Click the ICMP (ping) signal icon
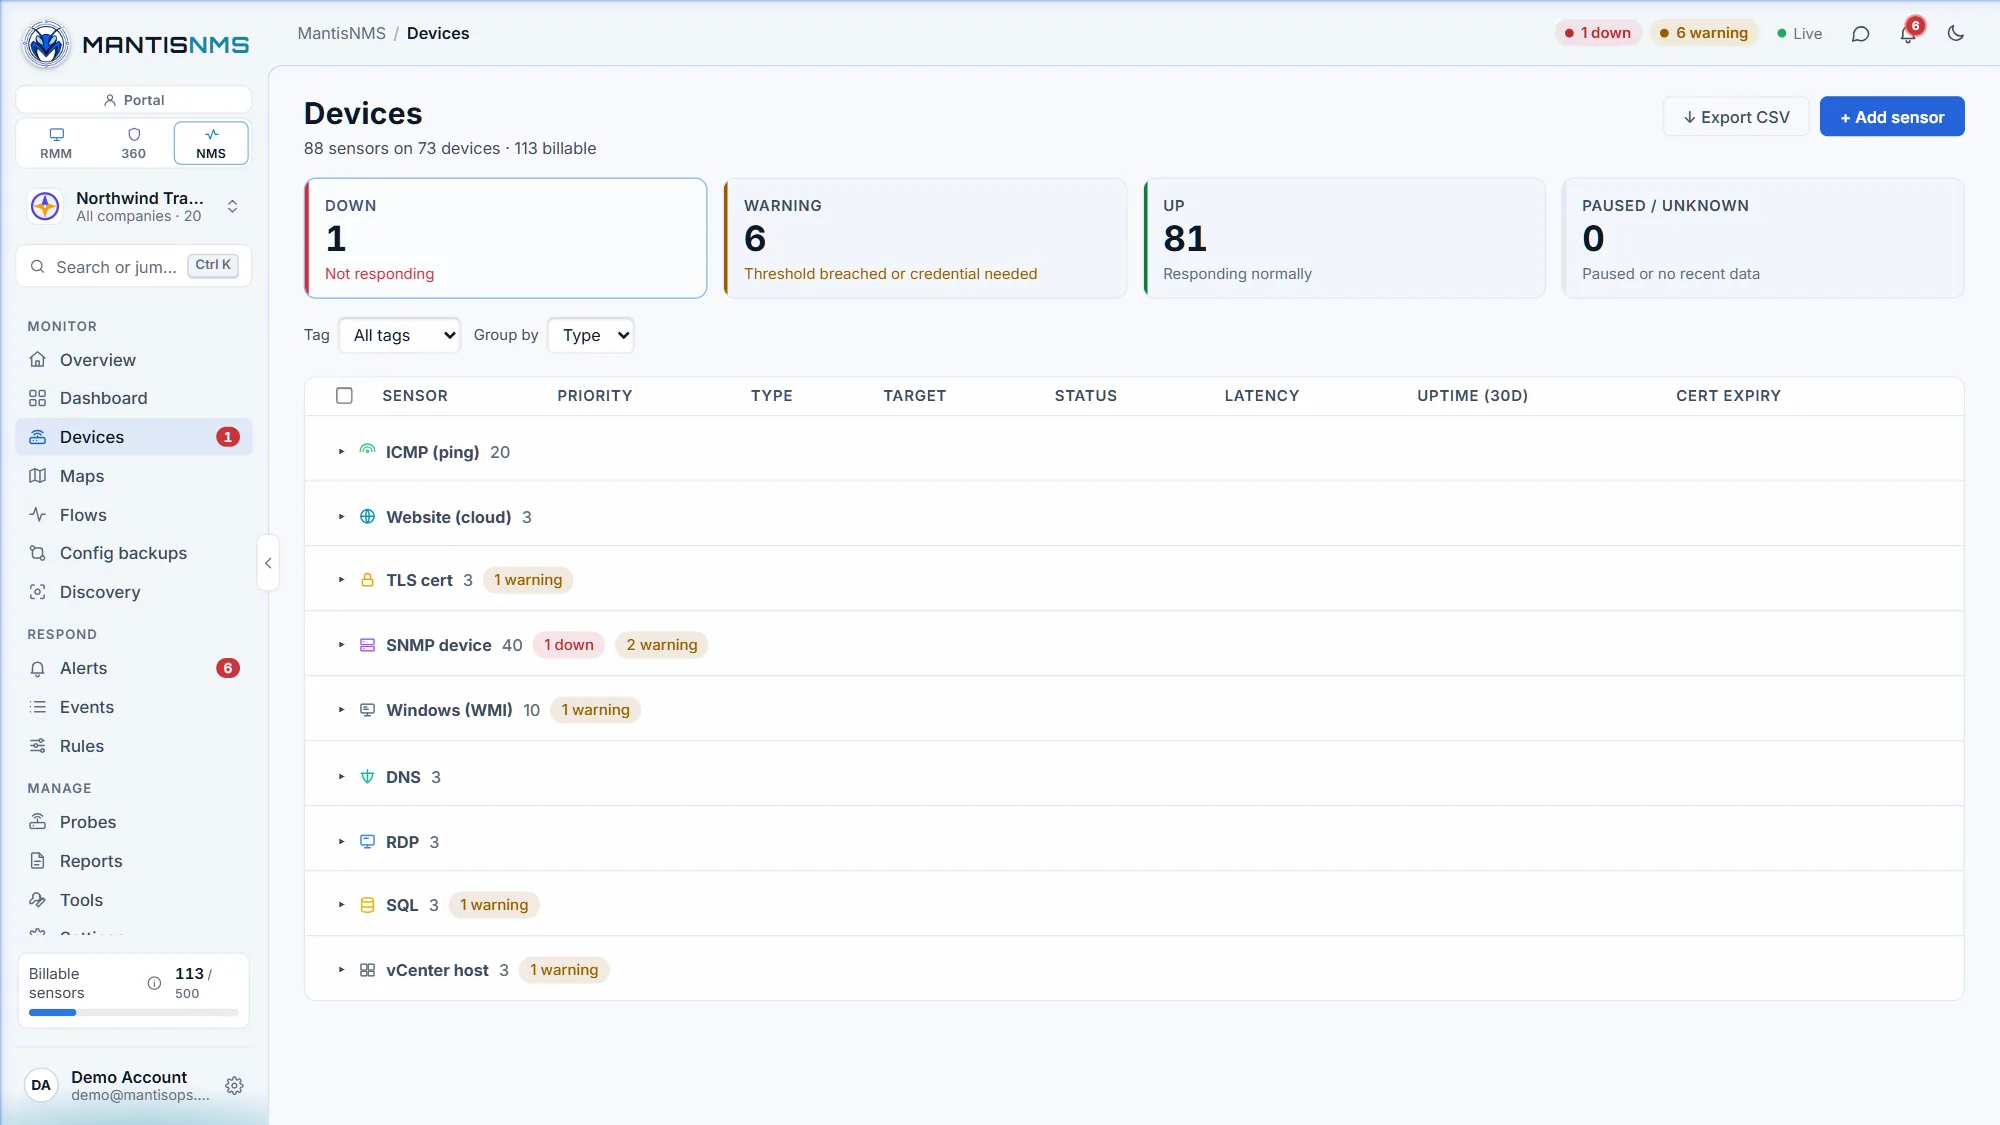This screenshot has height=1125, width=2000. pyautogui.click(x=367, y=450)
